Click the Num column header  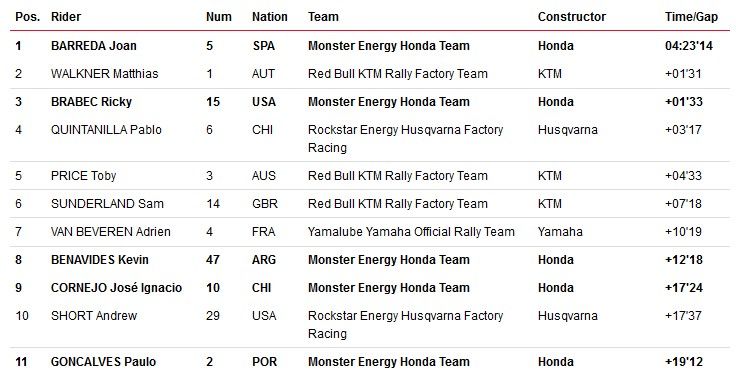pos(219,17)
